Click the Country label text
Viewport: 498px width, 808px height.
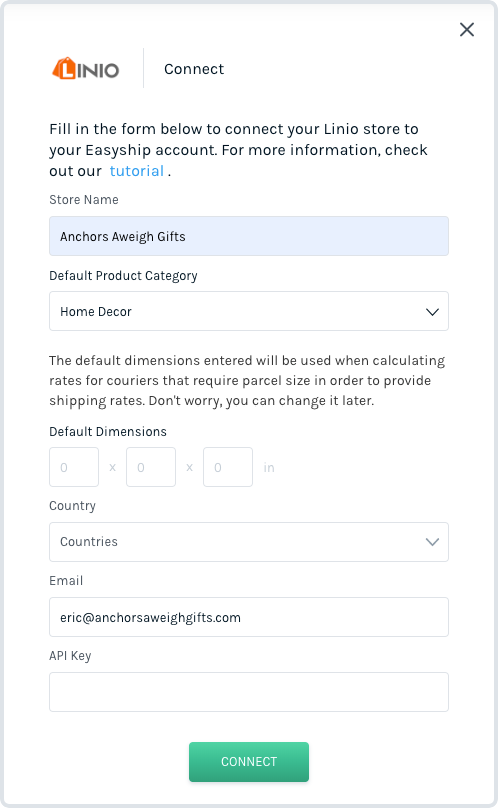click(72, 506)
